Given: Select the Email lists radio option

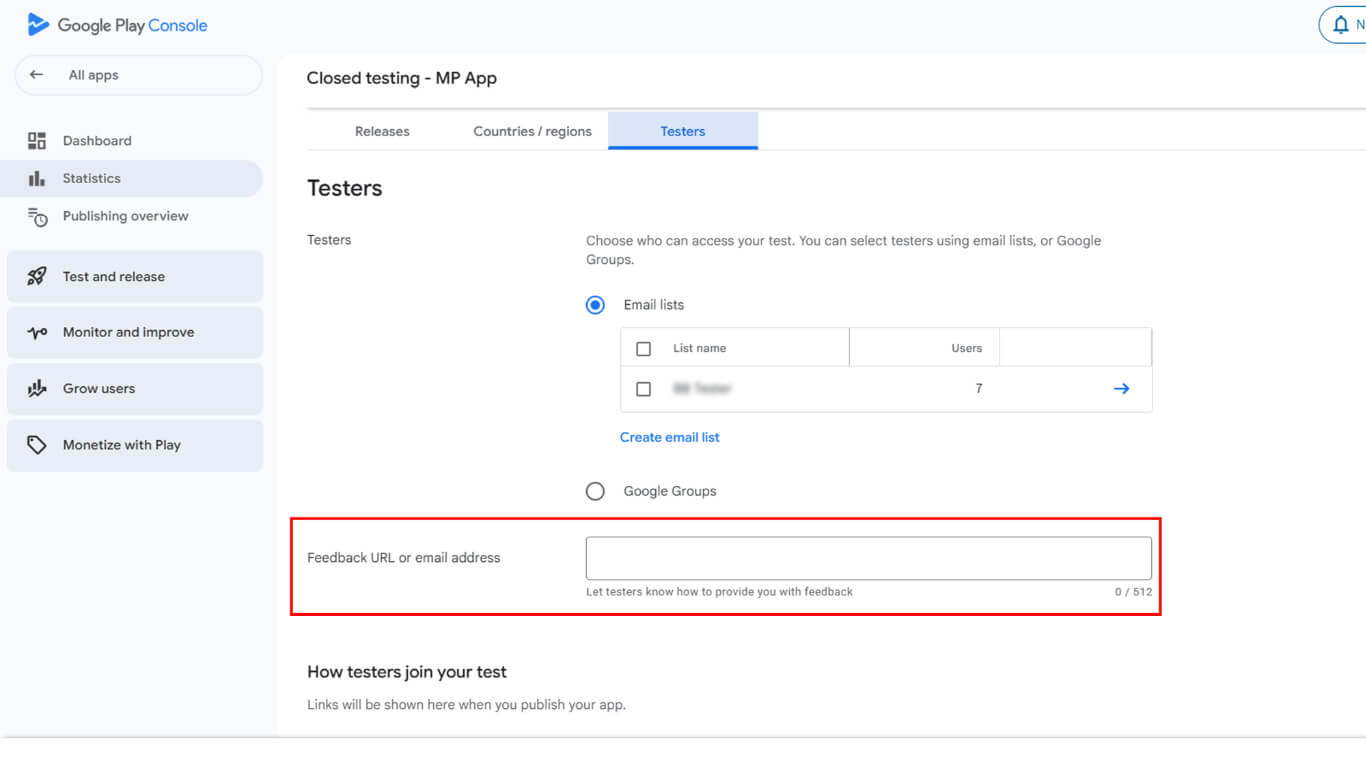Looking at the screenshot, I should click(596, 305).
